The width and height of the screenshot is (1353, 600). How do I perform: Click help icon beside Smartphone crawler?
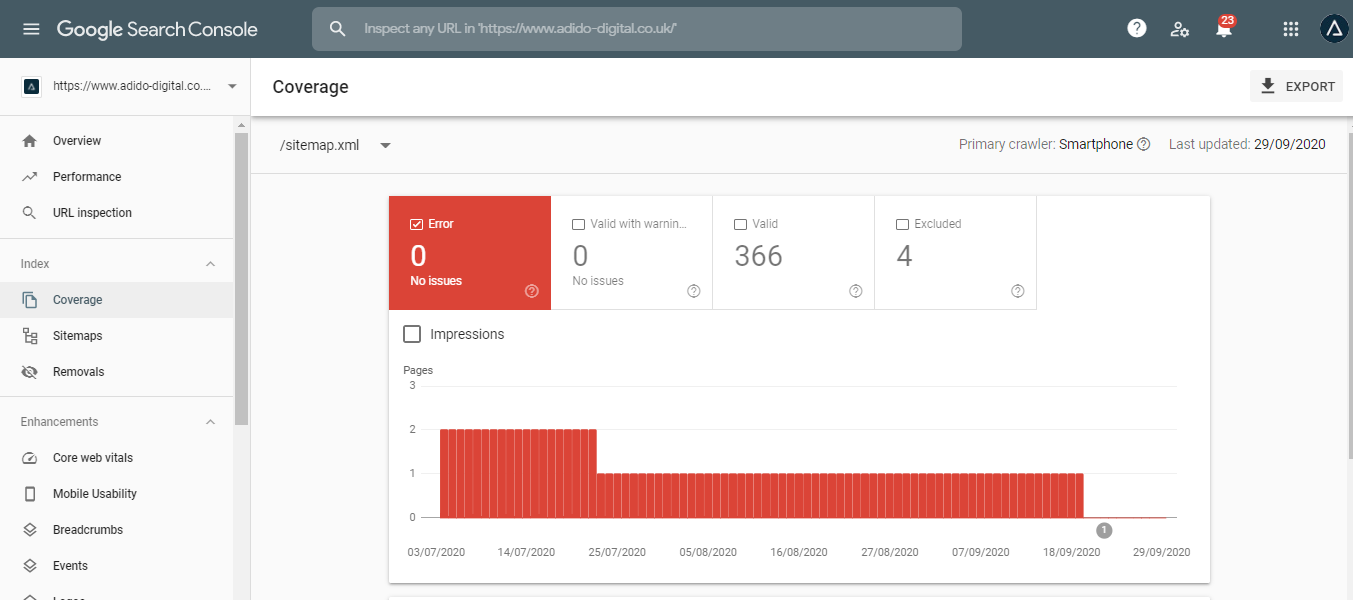point(1144,144)
